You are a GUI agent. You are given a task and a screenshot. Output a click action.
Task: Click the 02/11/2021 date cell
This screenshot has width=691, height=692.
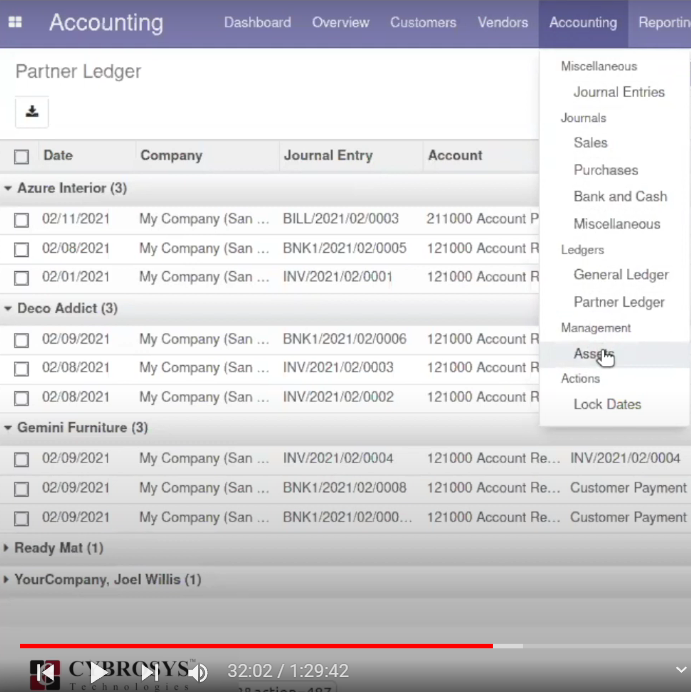[x=76, y=219]
